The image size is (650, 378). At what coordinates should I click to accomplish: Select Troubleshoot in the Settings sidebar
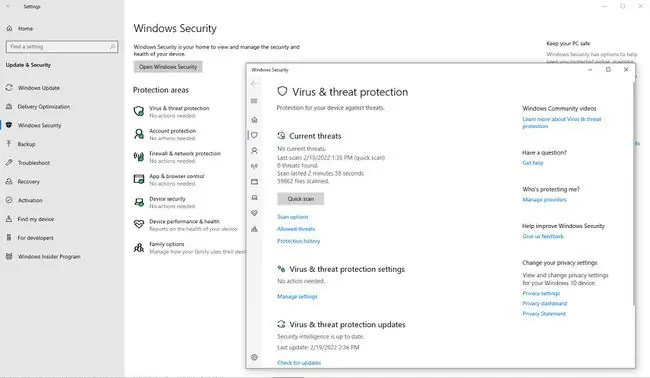point(34,163)
